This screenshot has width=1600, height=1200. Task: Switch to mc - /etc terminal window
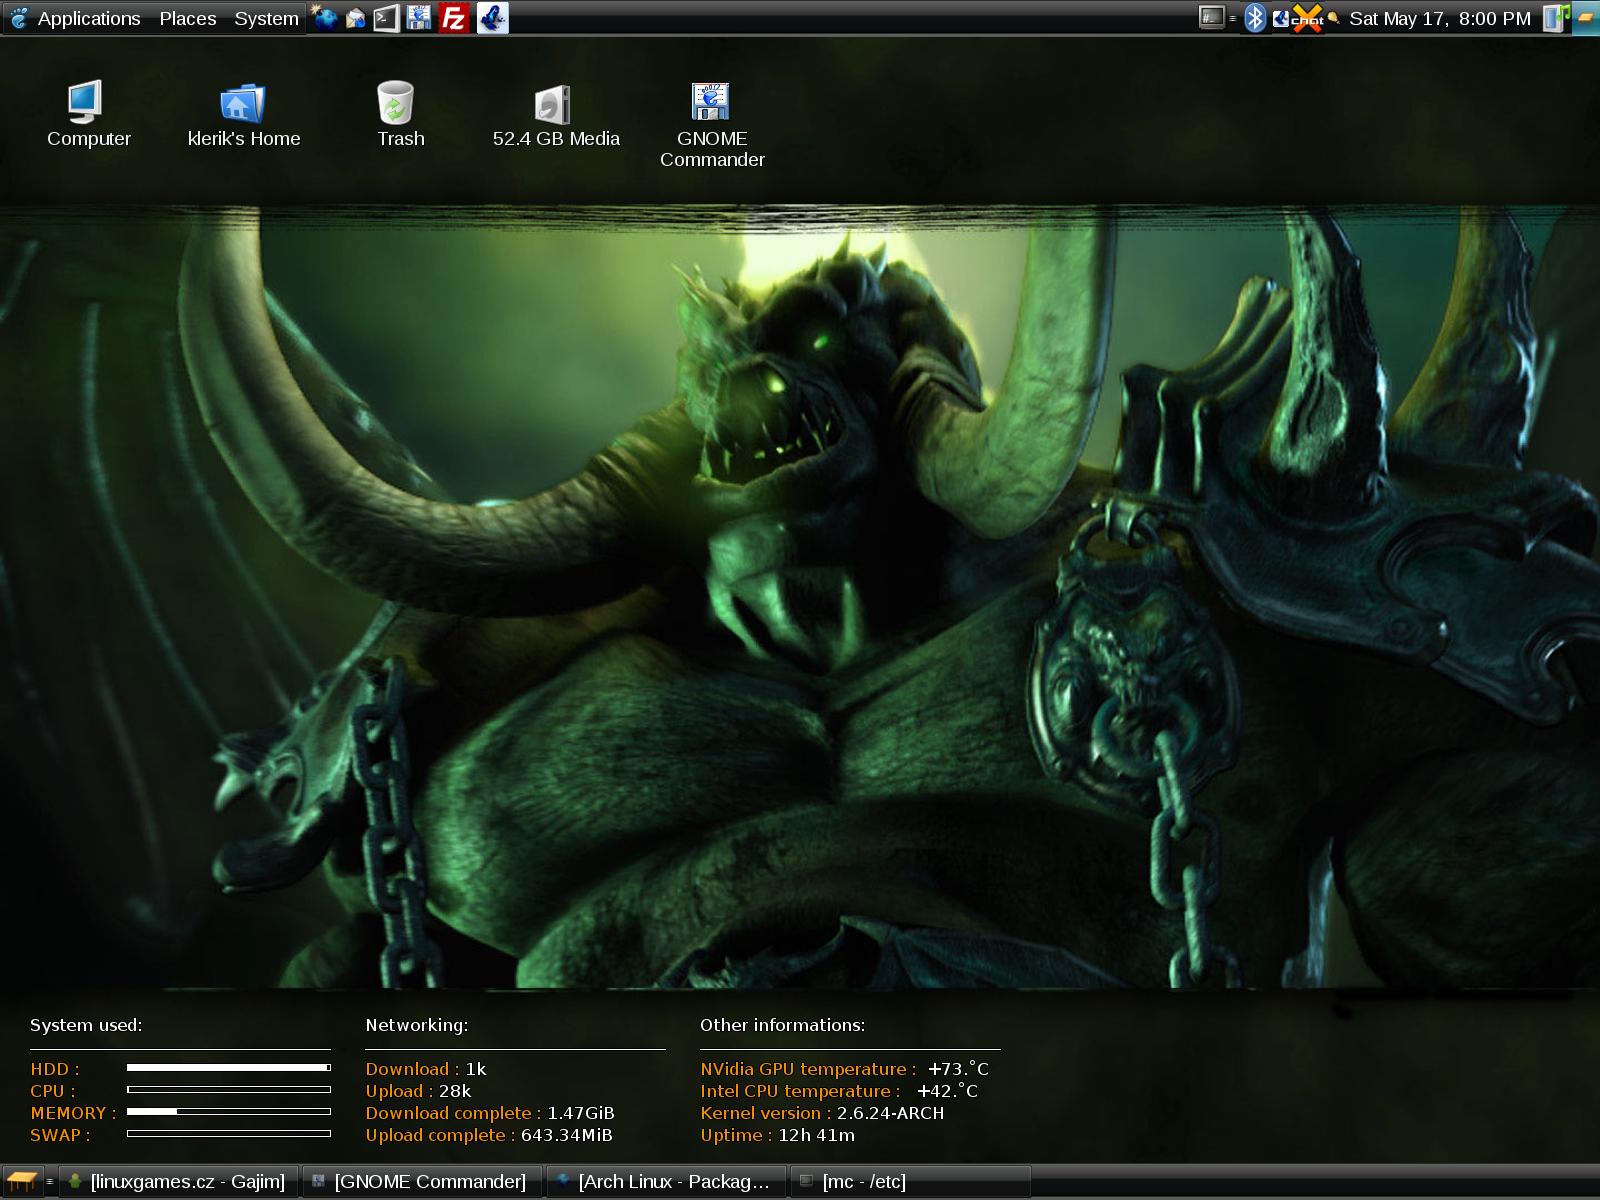(910, 1181)
